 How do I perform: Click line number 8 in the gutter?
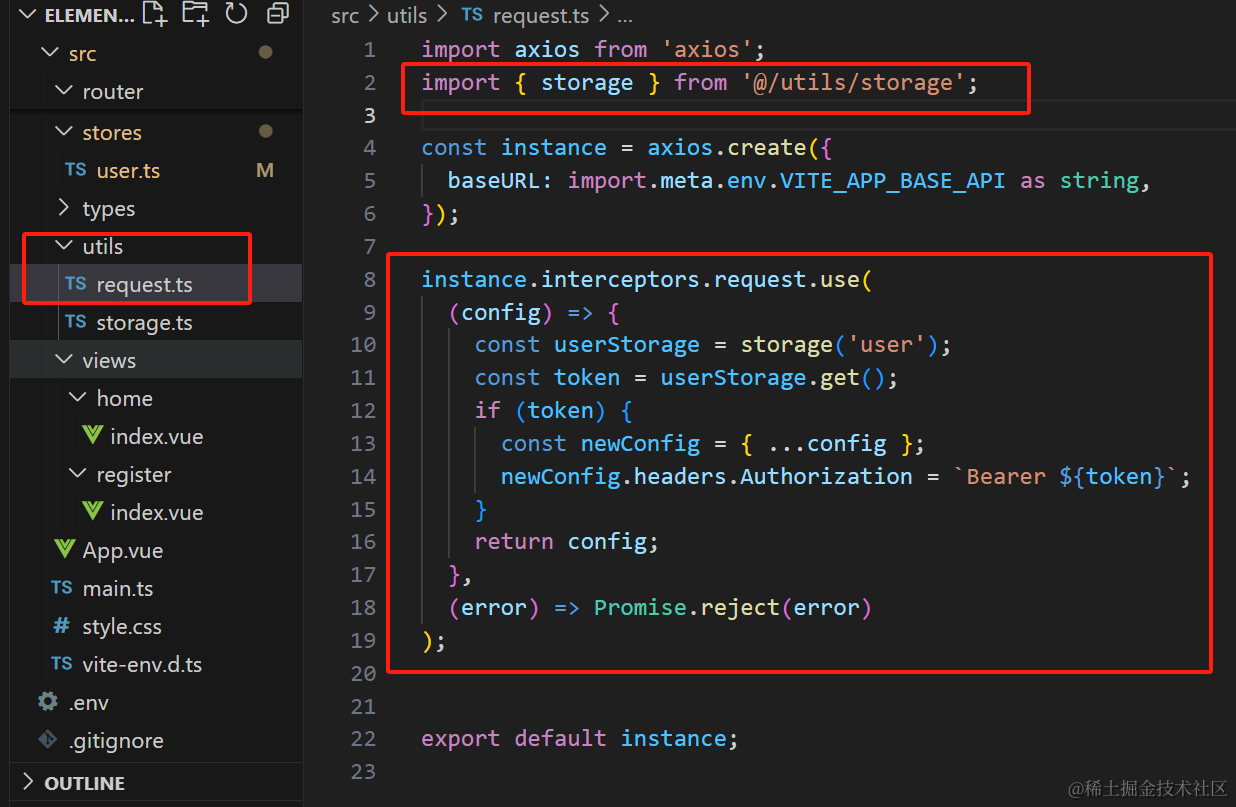(x=370, y=279)
